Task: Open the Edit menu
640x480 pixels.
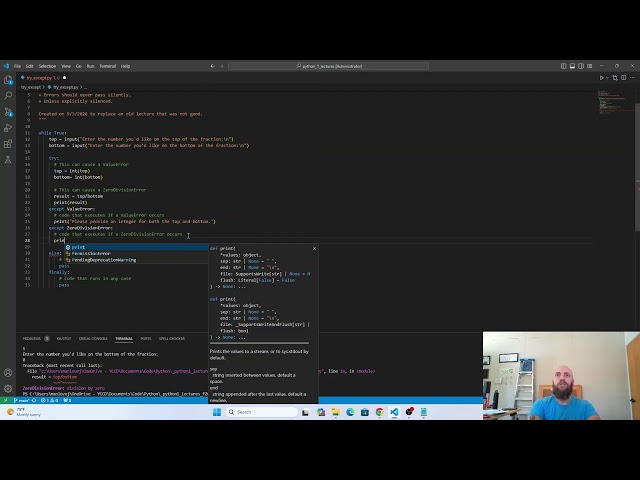Action: [x=30, y=66]
